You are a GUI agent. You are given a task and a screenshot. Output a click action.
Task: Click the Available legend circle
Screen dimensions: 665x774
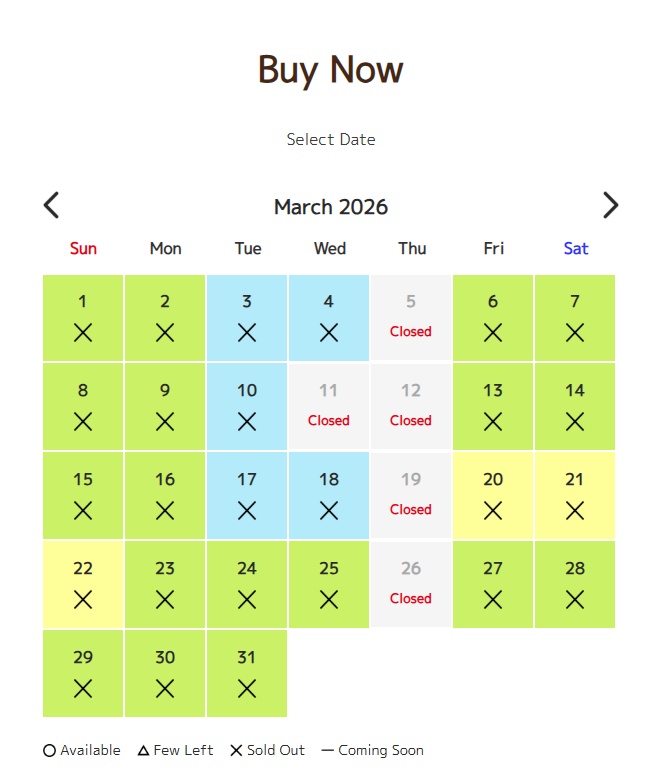[50, 750]
